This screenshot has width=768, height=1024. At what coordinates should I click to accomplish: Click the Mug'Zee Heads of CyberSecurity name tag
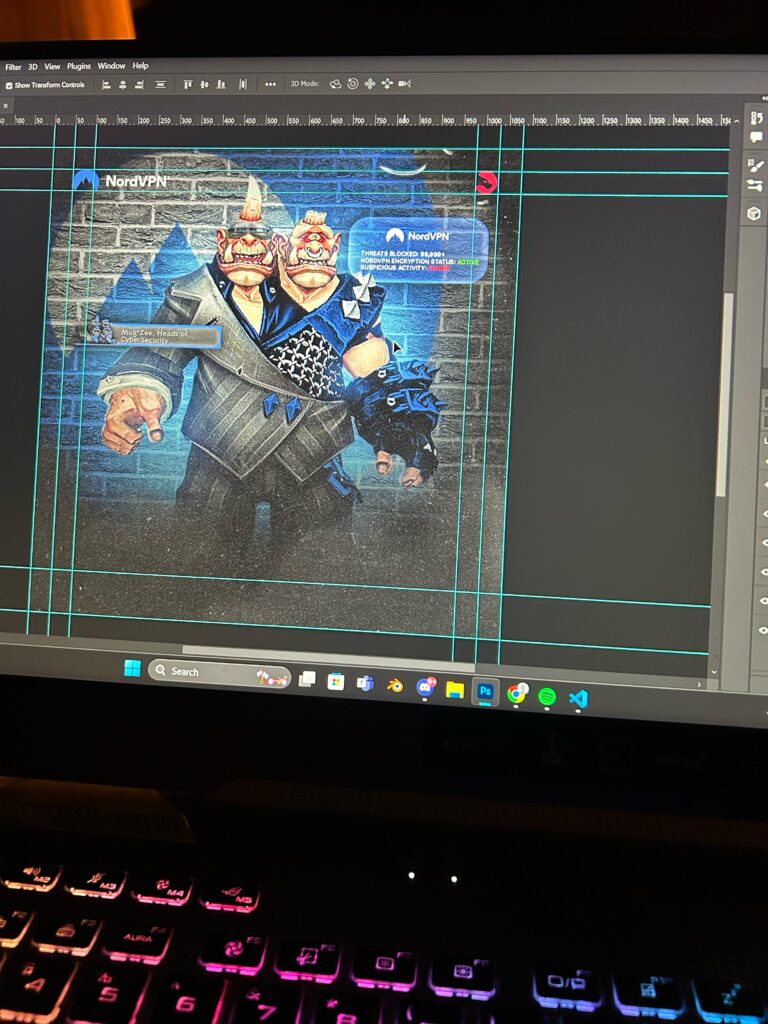pos(154,336)
